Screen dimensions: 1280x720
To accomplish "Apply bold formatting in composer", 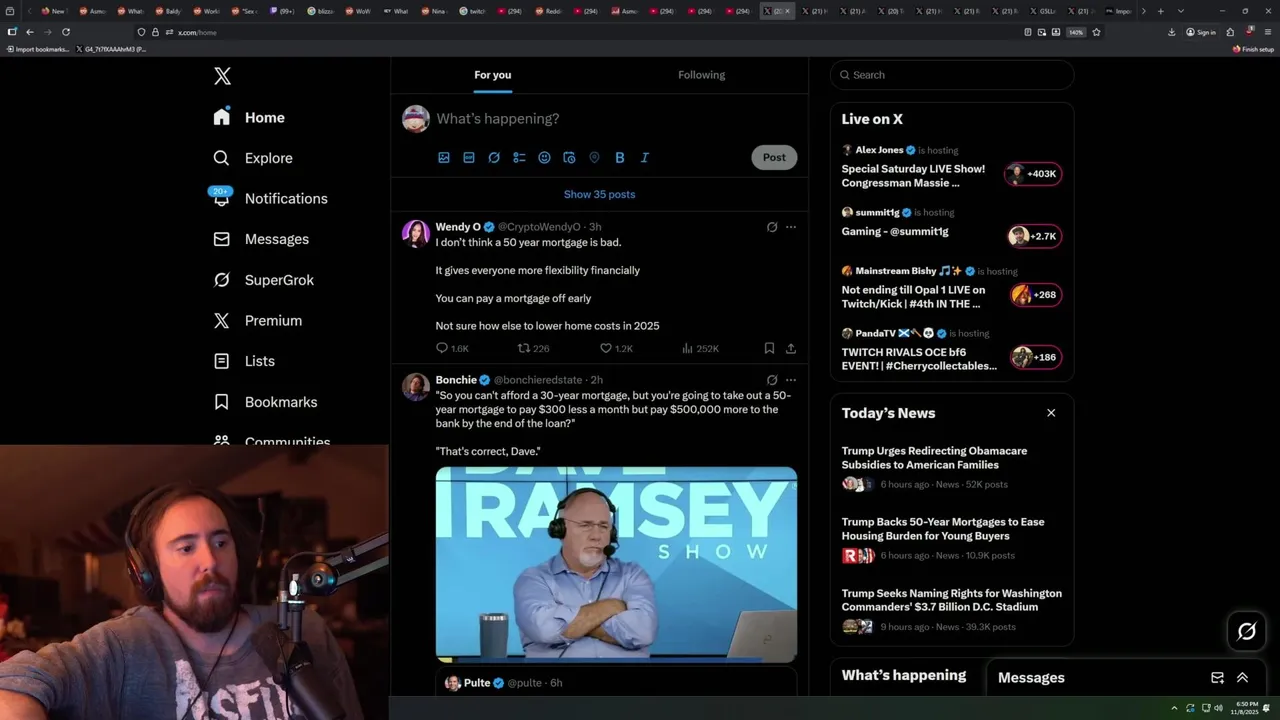I will coord(620,157).
